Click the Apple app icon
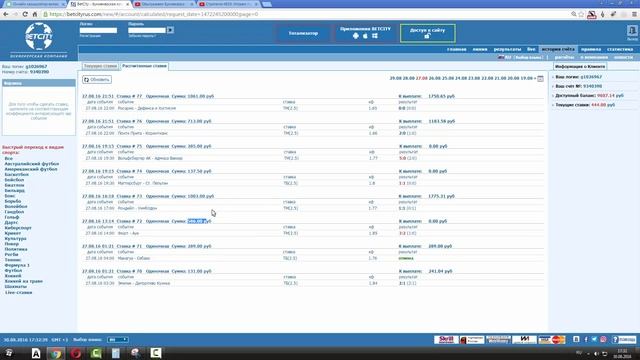This screenshot has width=640, height=360. pyautogui.click(x=365, y=36)
